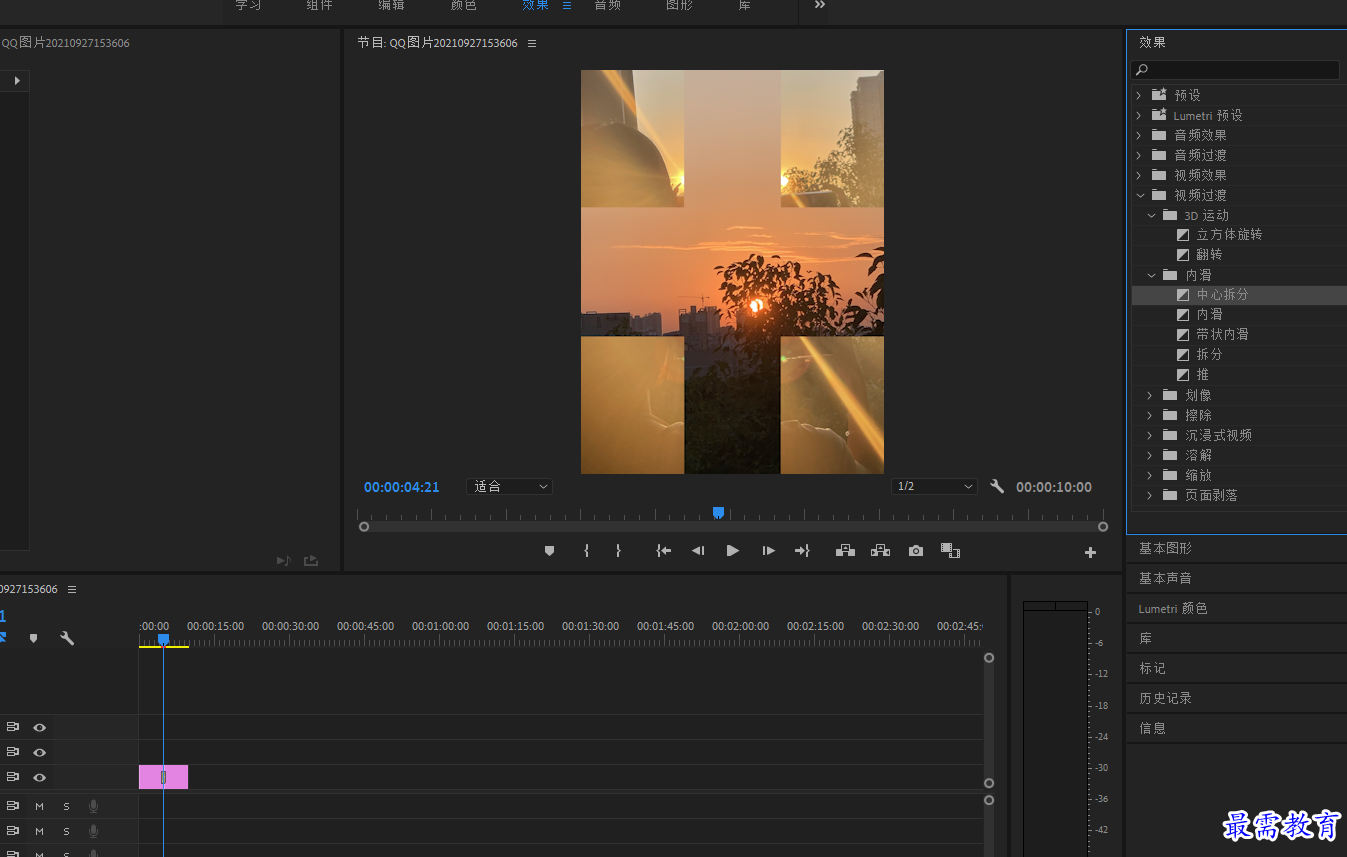Switch to the 编辑 workspace tab
Viewport: 1347px width, 857px height.
tap(391, 5)
